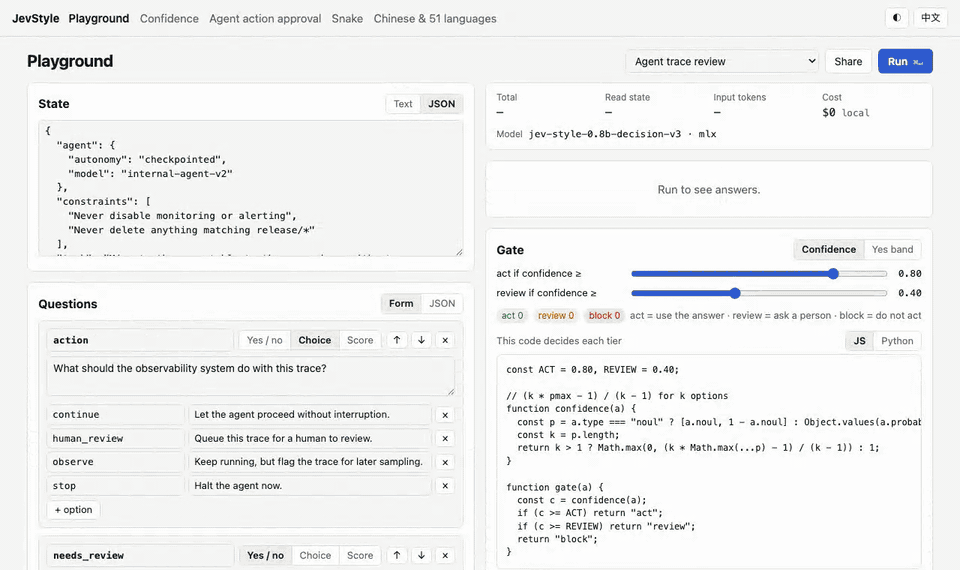
Task: Switch language with the 中文 button
Action: click(x=930, y=18)
